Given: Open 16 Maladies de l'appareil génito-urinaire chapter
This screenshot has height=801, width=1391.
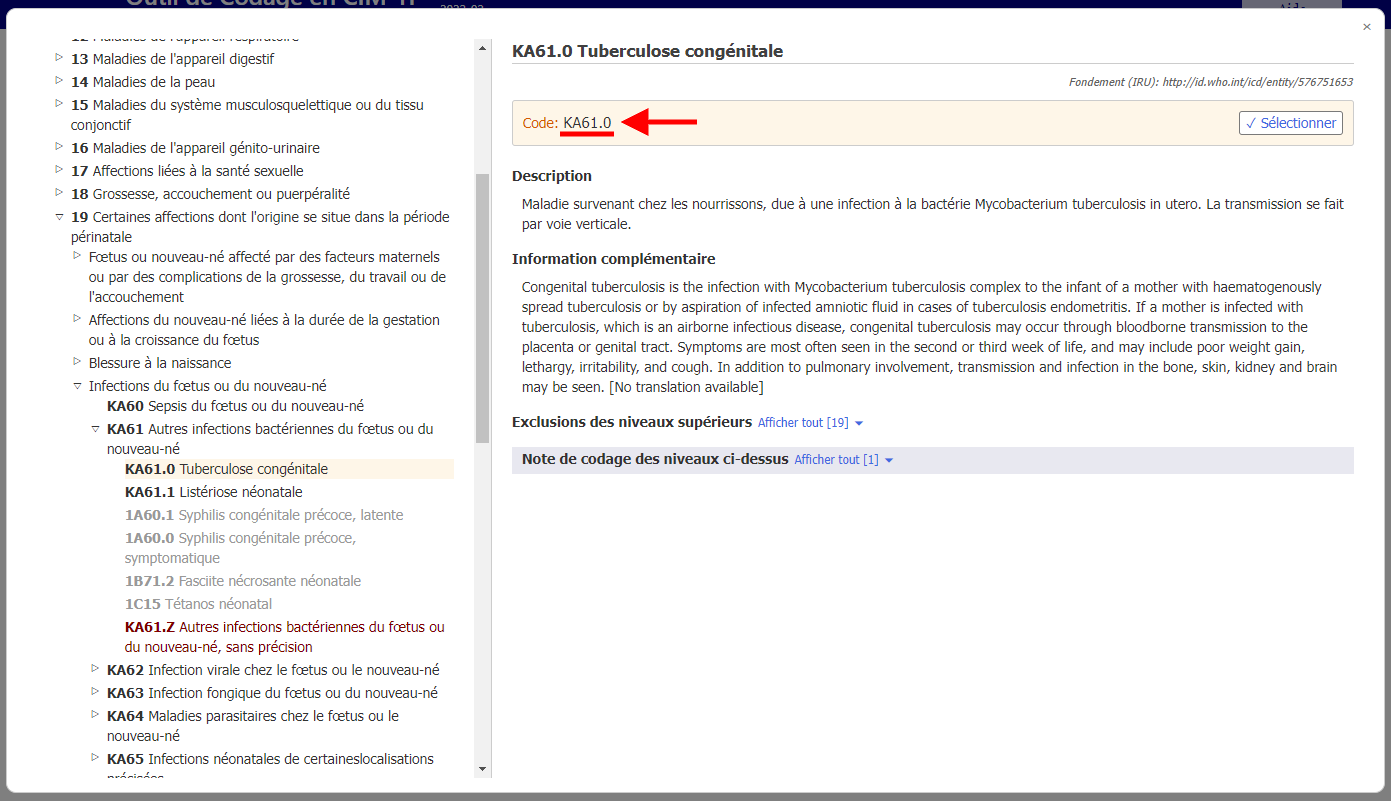Looking at the screenshot, I should pos(195,148).
